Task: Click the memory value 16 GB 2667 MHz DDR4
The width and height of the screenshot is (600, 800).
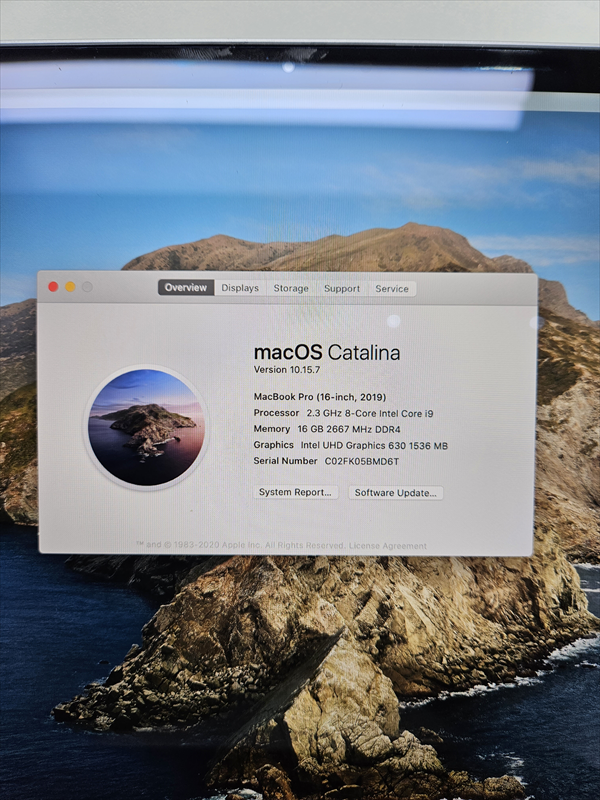Action: point(349,429)
